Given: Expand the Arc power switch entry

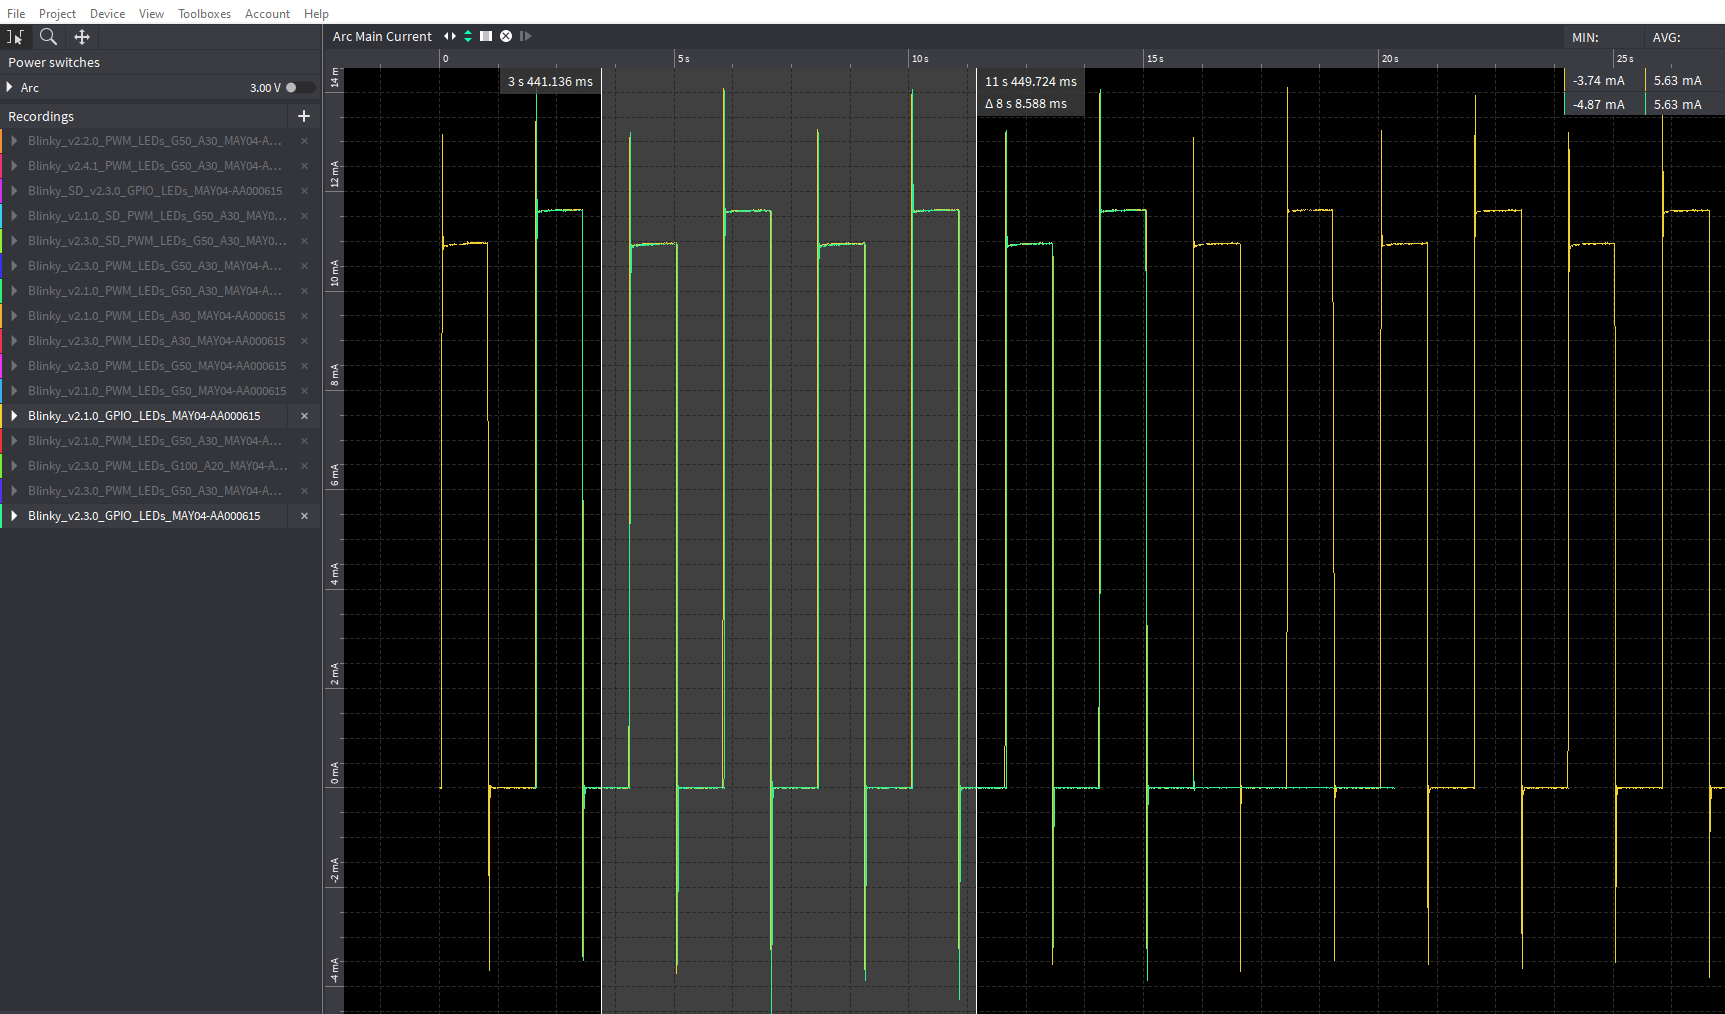Looking at the screenshot, I should 10,87.
